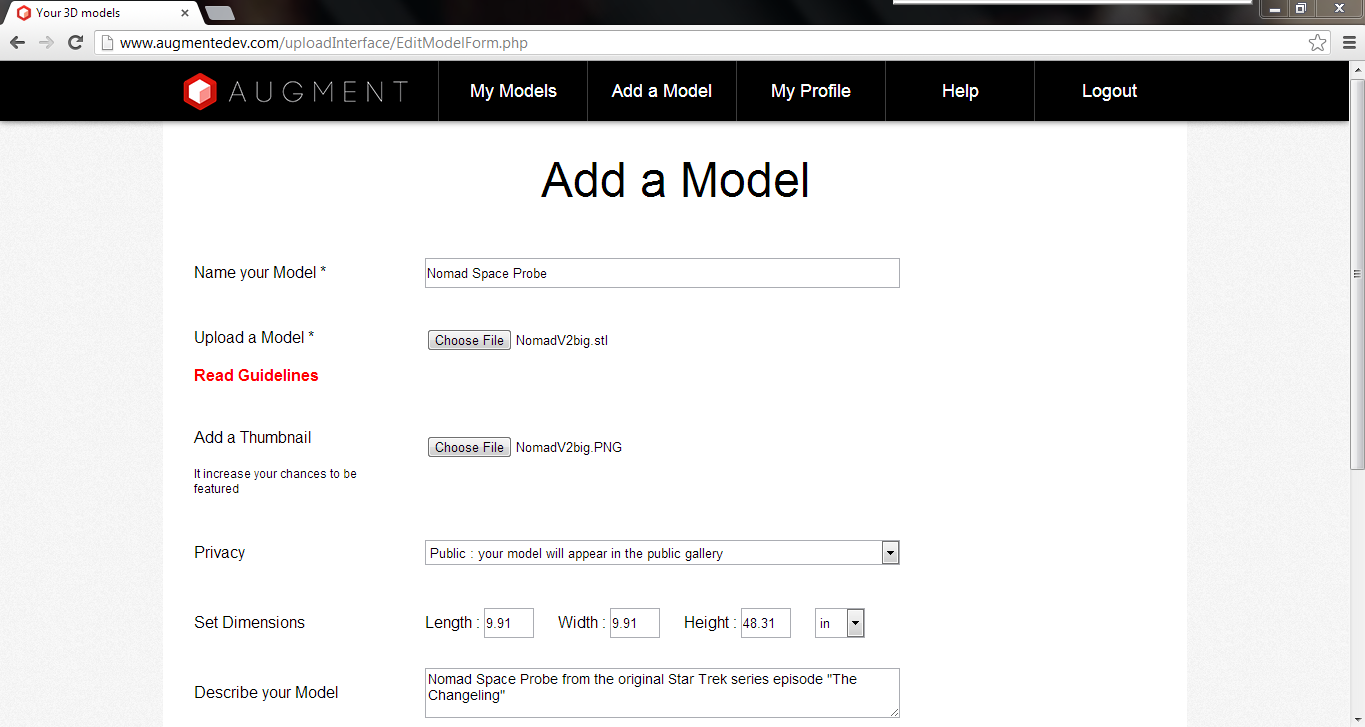Click the red hexagon favicon on the browser tab
Viewport: 1365px width, 727px height.
coord(24,13)
